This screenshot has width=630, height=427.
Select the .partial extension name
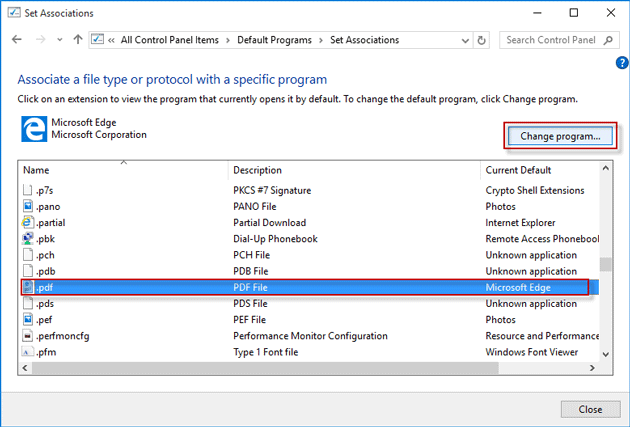51,223
